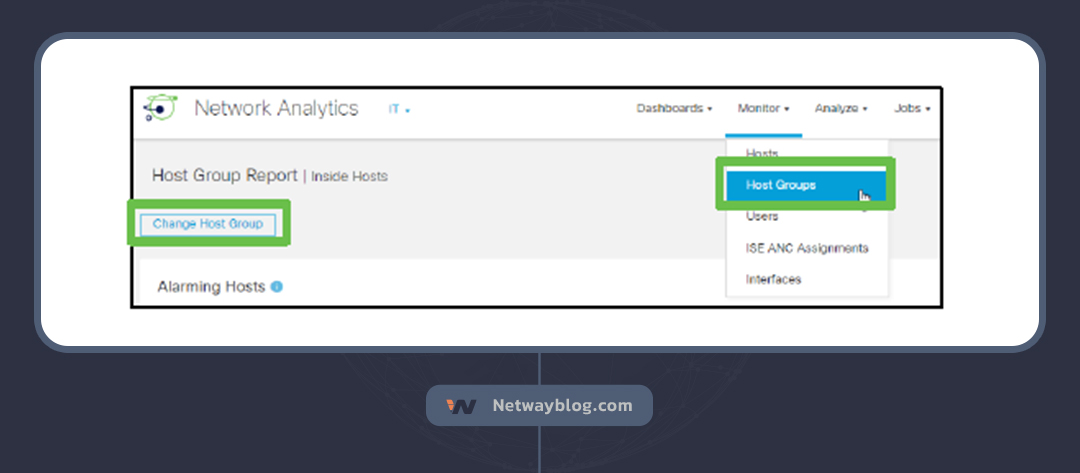Image resolution: width=1080 pixels, height=473 pixels.
Task: Expand the Jobs dropdown menu
Action: coord(913,108)
